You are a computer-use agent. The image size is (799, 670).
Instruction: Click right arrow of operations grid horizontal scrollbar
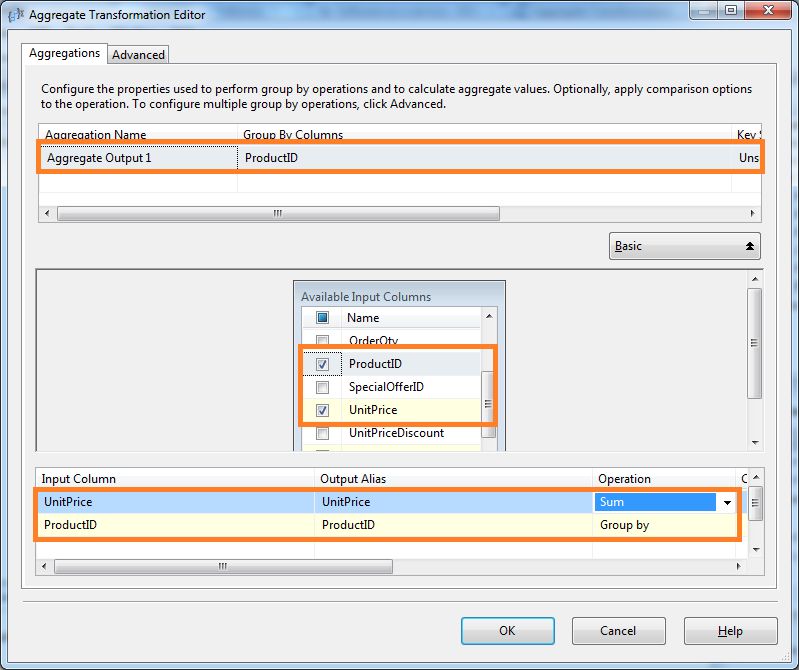pyautogui.click(x=739, y=567)
